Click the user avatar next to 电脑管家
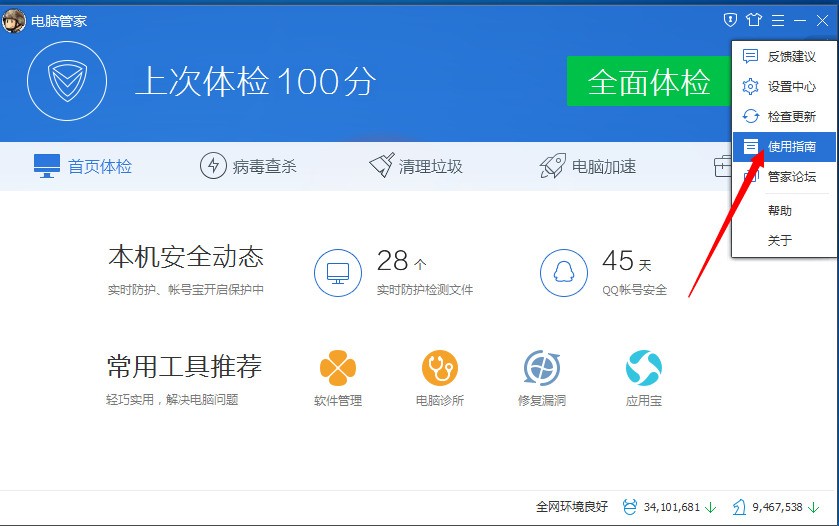This screenshot has width=839, height=526. click(x=13, y=21)
